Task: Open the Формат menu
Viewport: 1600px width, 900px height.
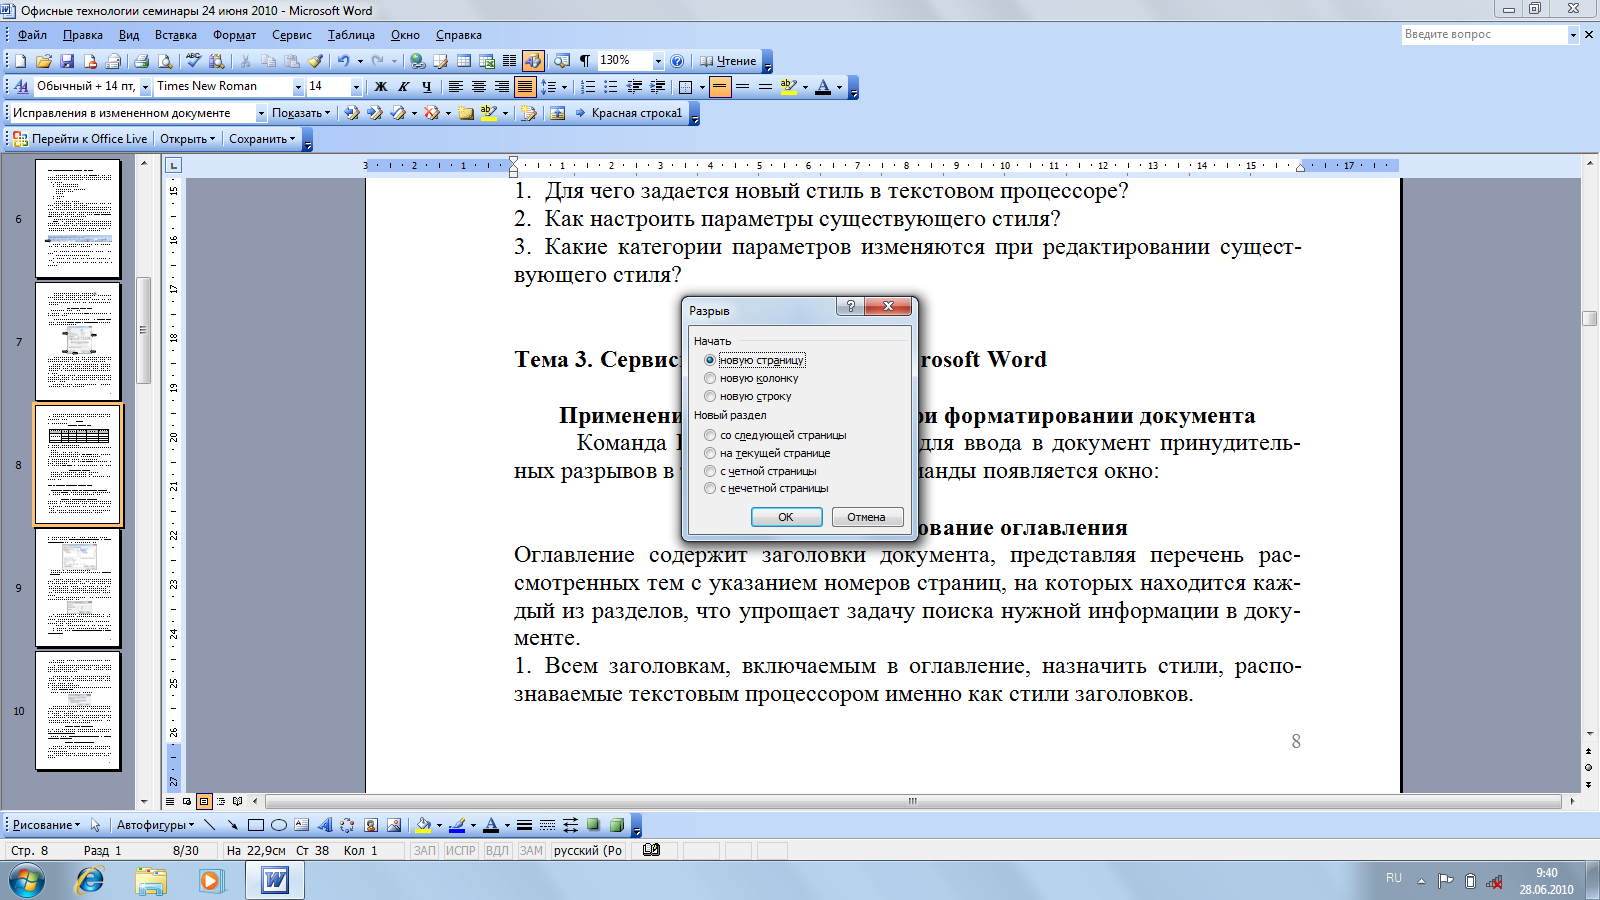Action: [x=234, y=35]
